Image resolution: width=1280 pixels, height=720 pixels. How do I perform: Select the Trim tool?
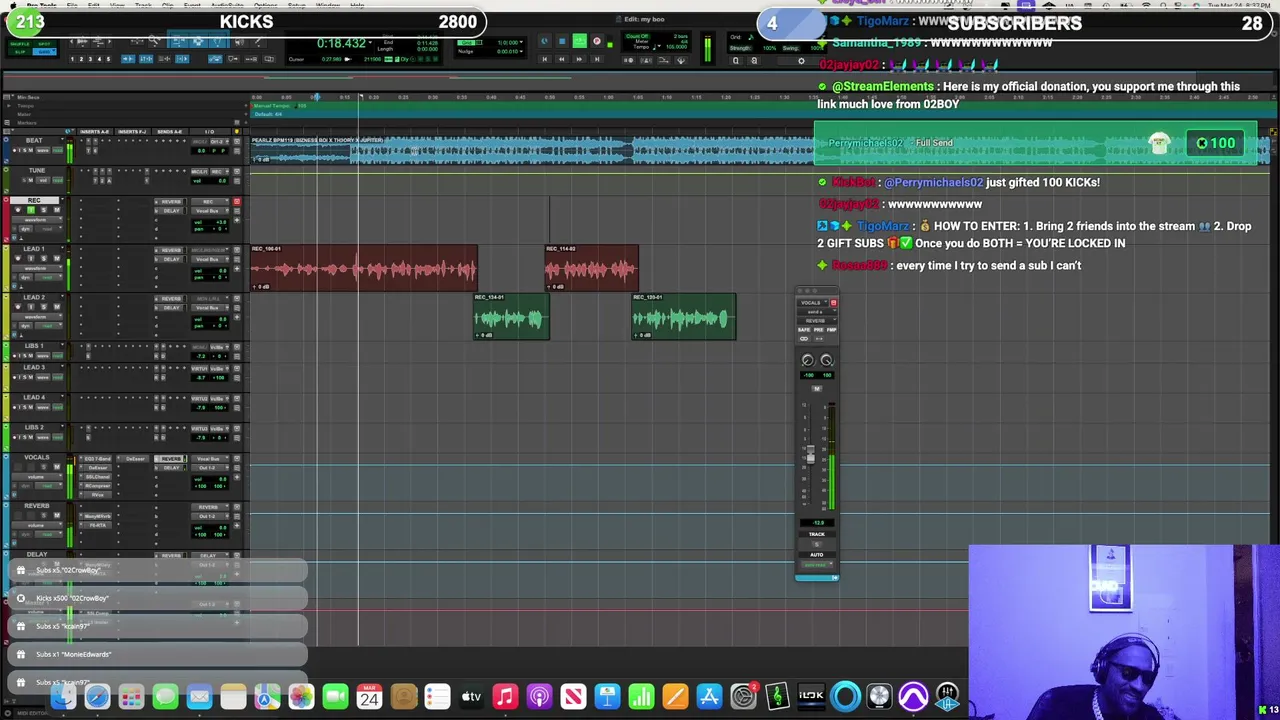click(x=178, y=41)
